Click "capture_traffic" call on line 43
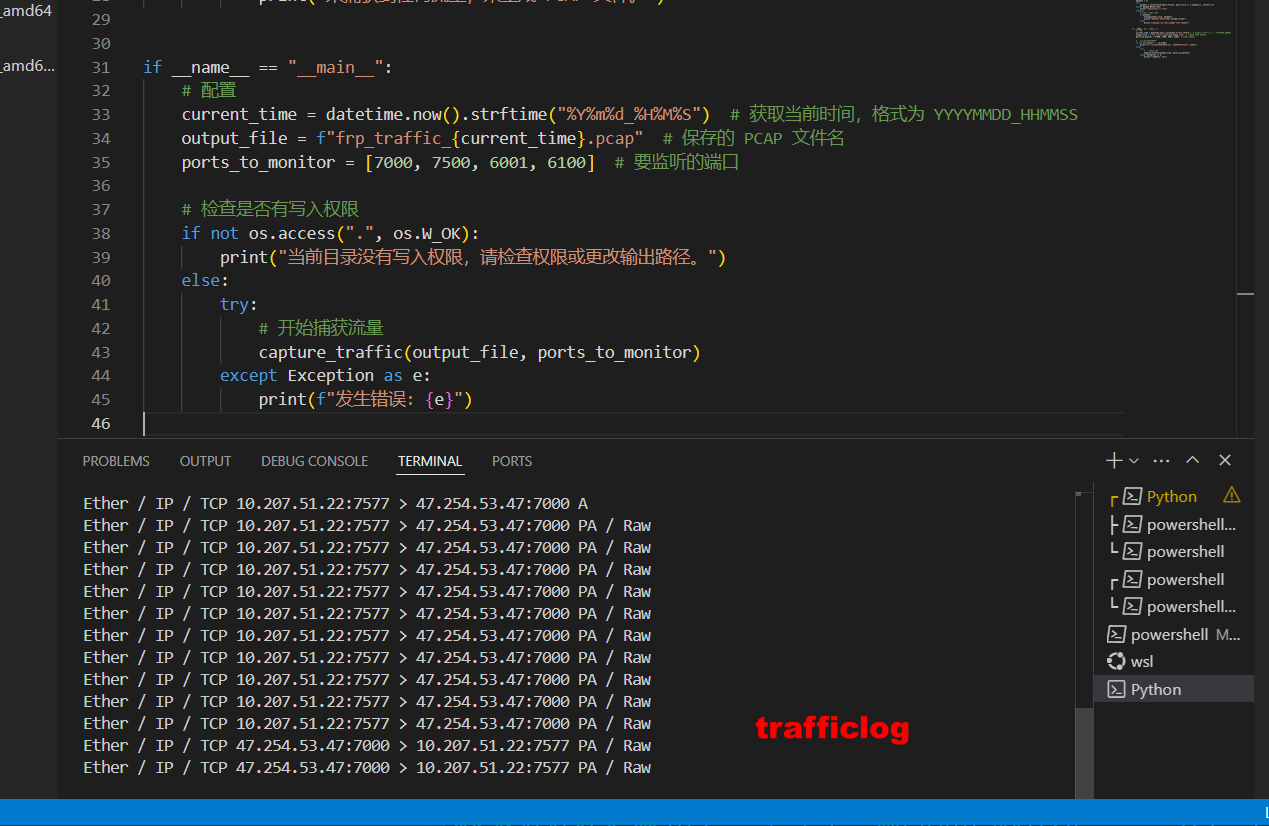The height and width of the screenshot is (826, 1269). point(480,352)
